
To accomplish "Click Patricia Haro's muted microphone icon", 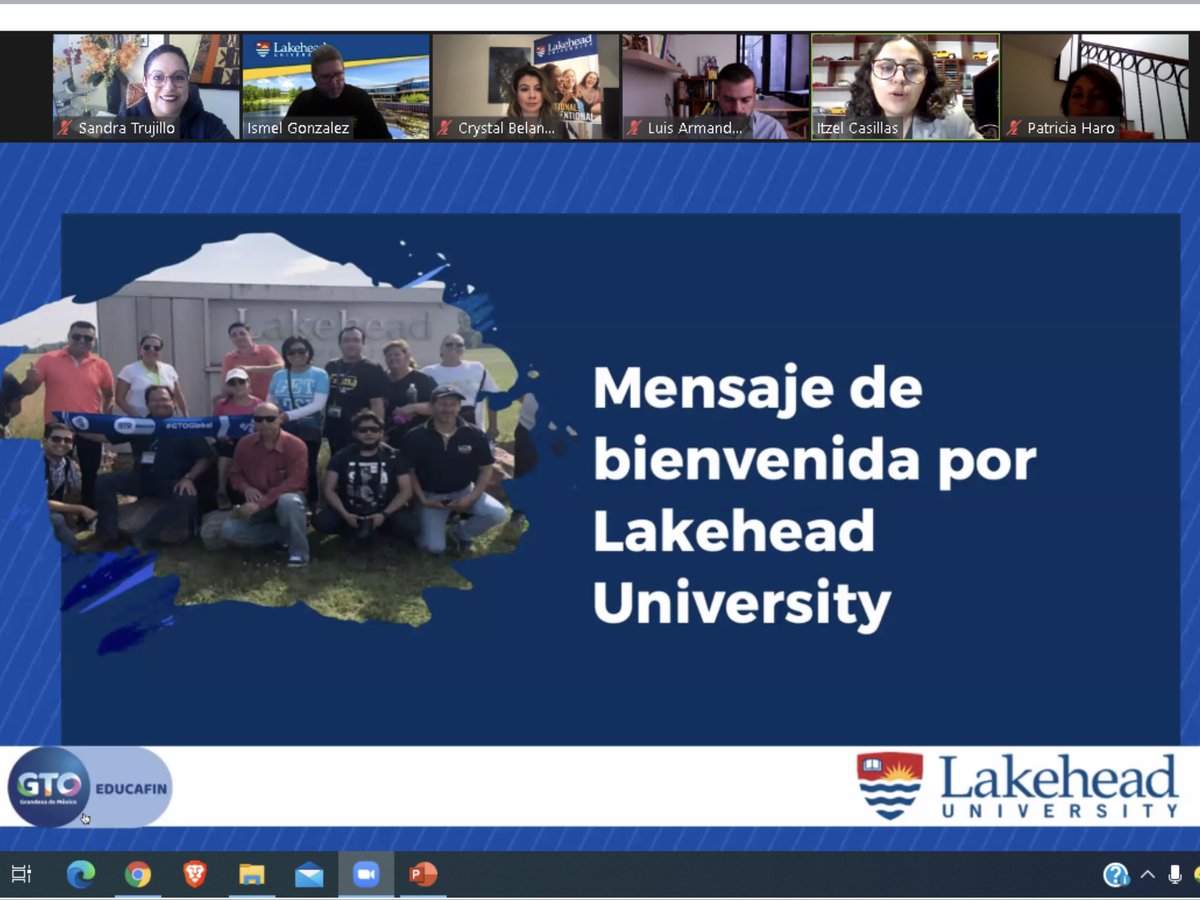I will click(1014, 128).
